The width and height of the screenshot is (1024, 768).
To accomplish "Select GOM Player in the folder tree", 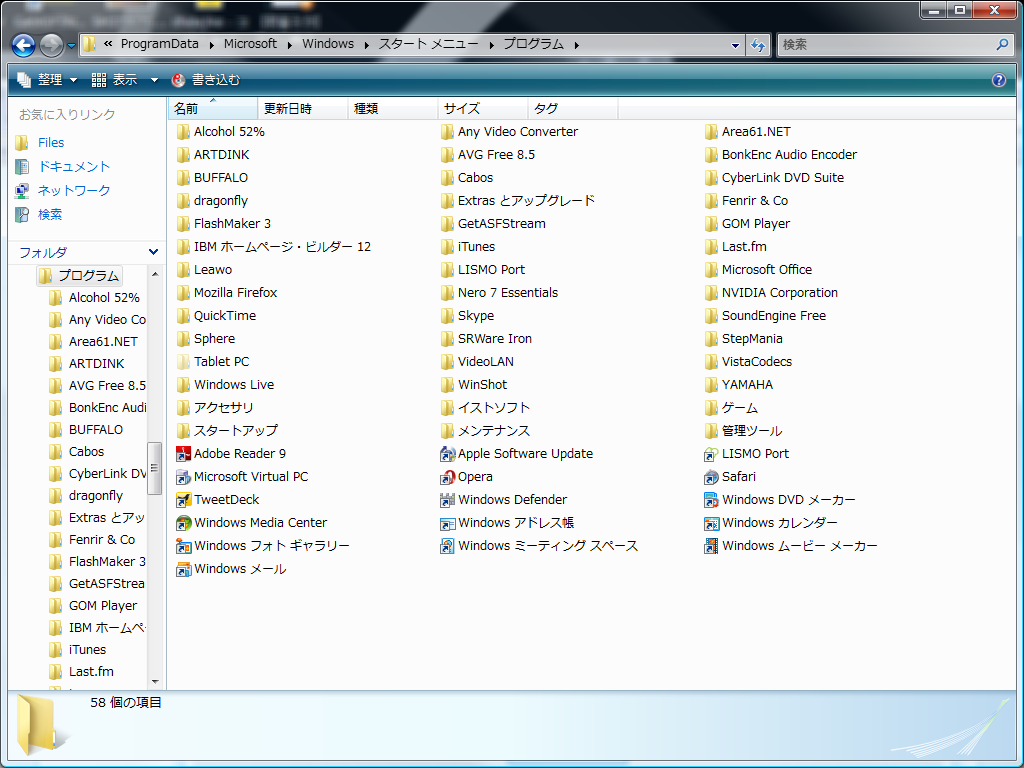I will pyautogui.click(x=94, y=605).
